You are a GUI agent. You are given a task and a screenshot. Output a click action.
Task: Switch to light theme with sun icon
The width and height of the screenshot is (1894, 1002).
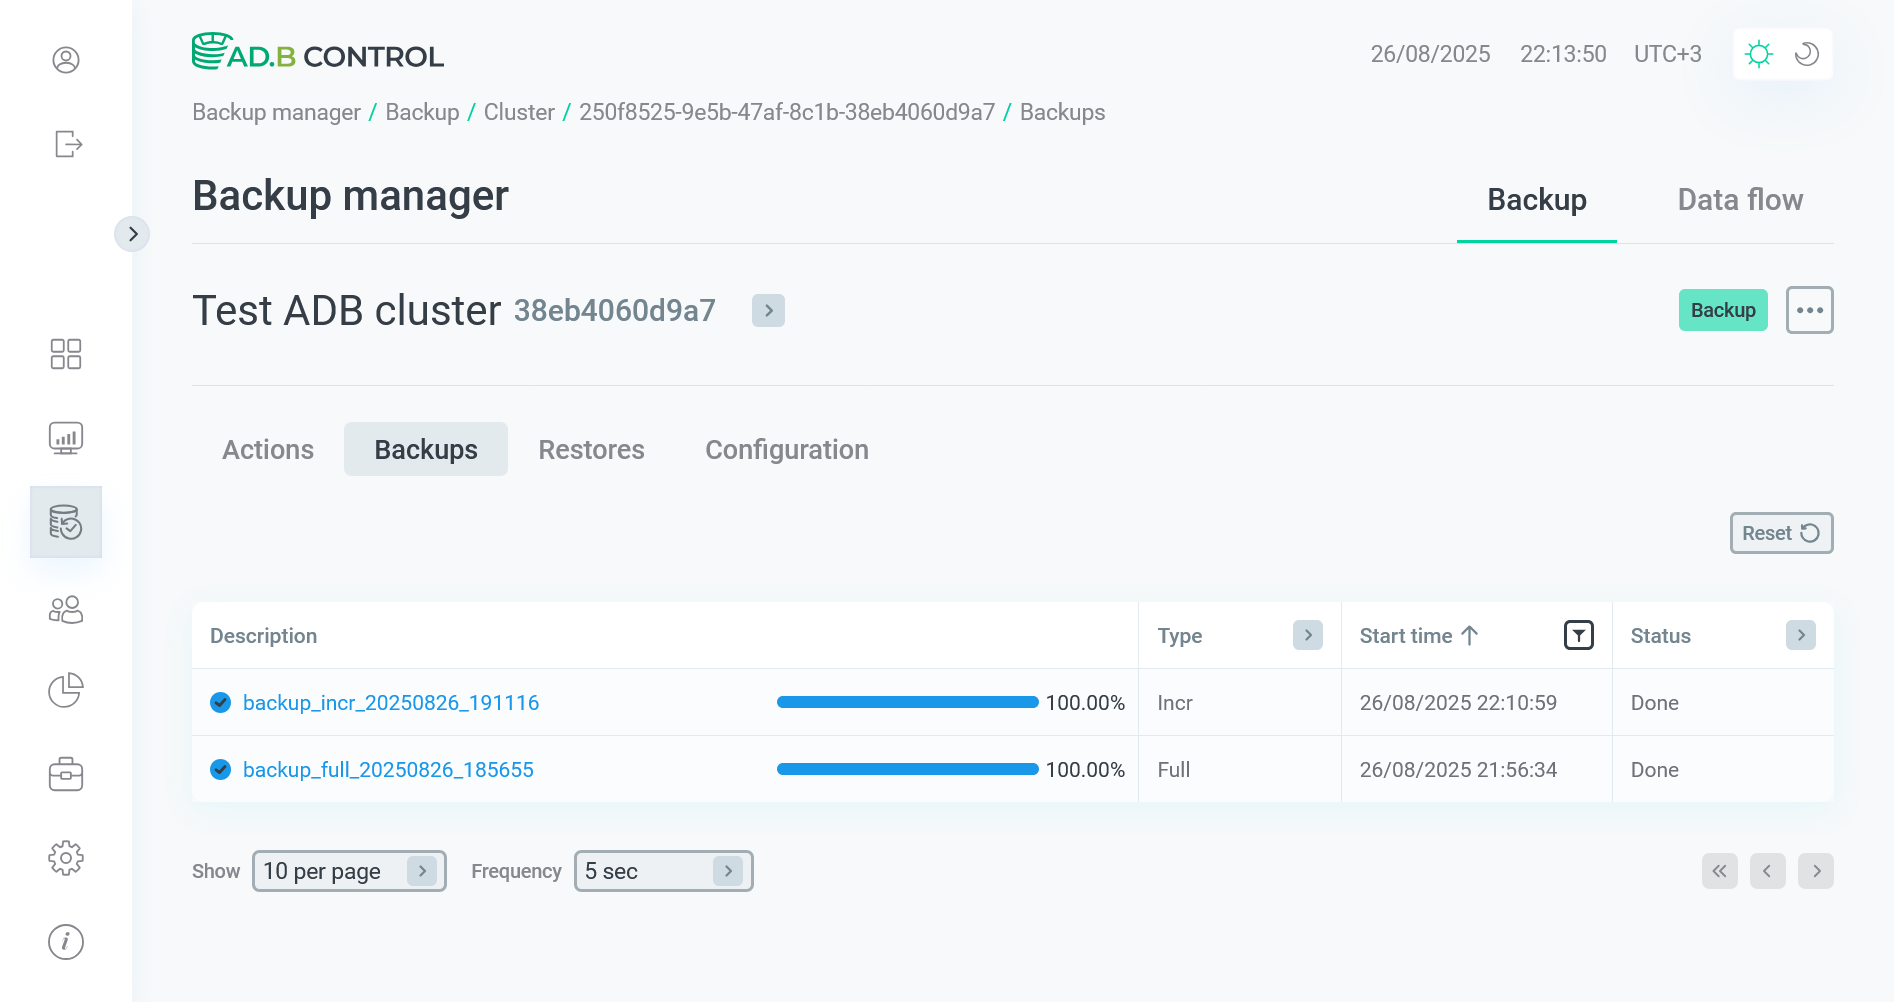[x=1758, y=54]
